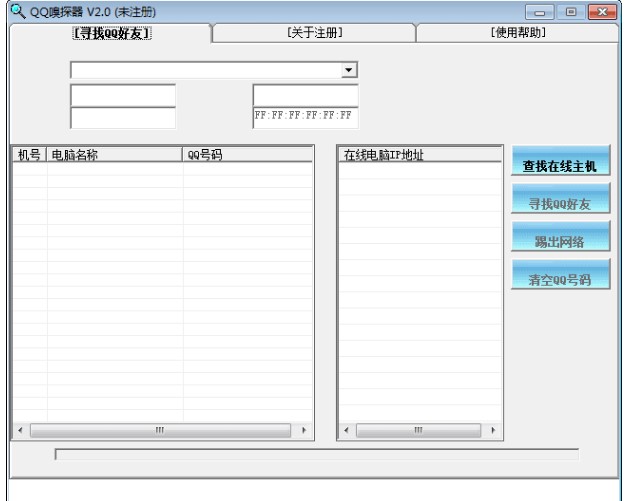Switch to the 寻找QQ好友 tab
This screenshot has height=501, width=626.
tap(111, 33)
